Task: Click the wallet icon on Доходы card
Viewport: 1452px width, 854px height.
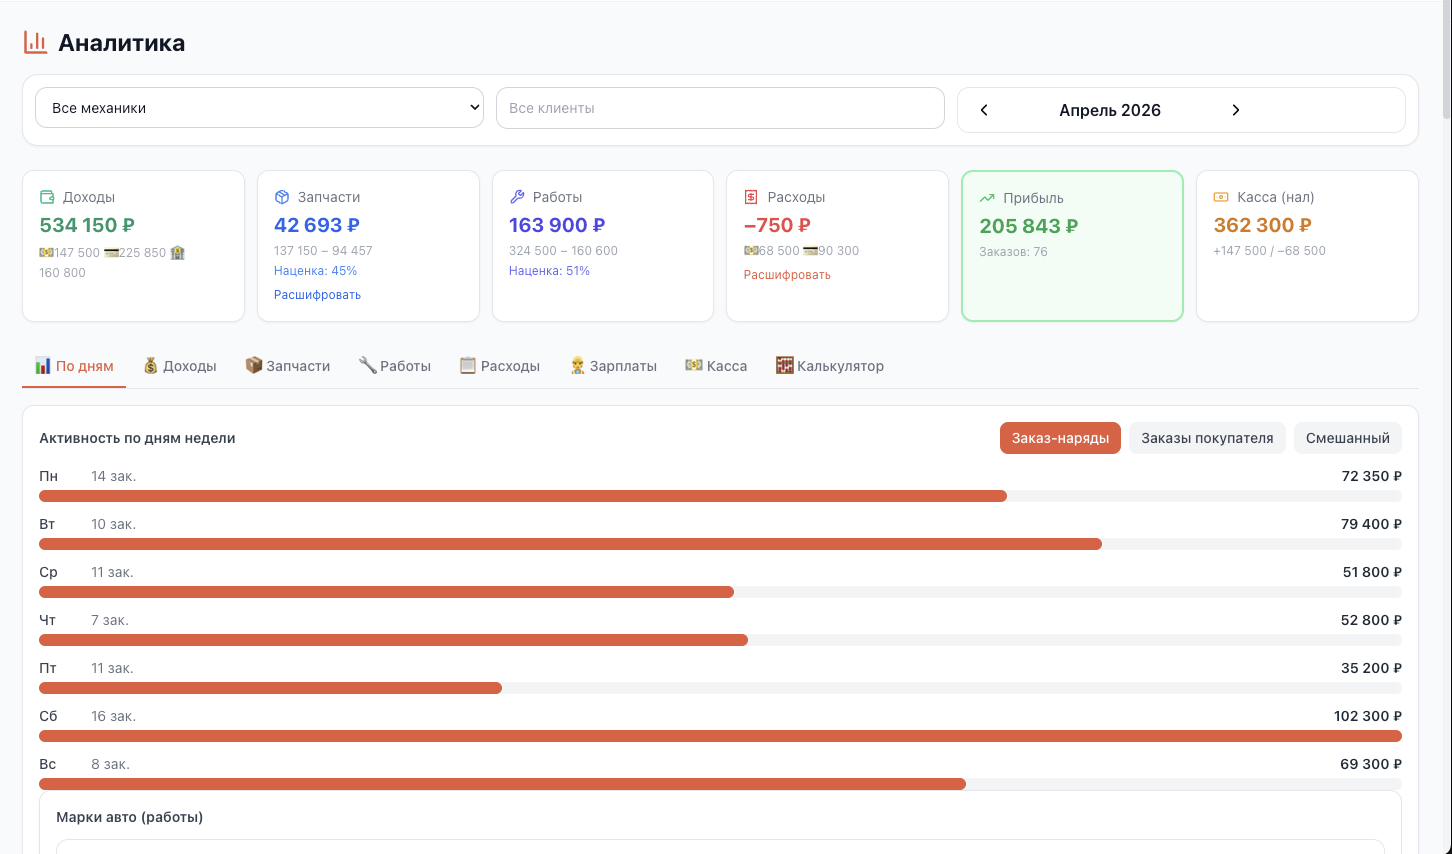Action: (47, 197)
